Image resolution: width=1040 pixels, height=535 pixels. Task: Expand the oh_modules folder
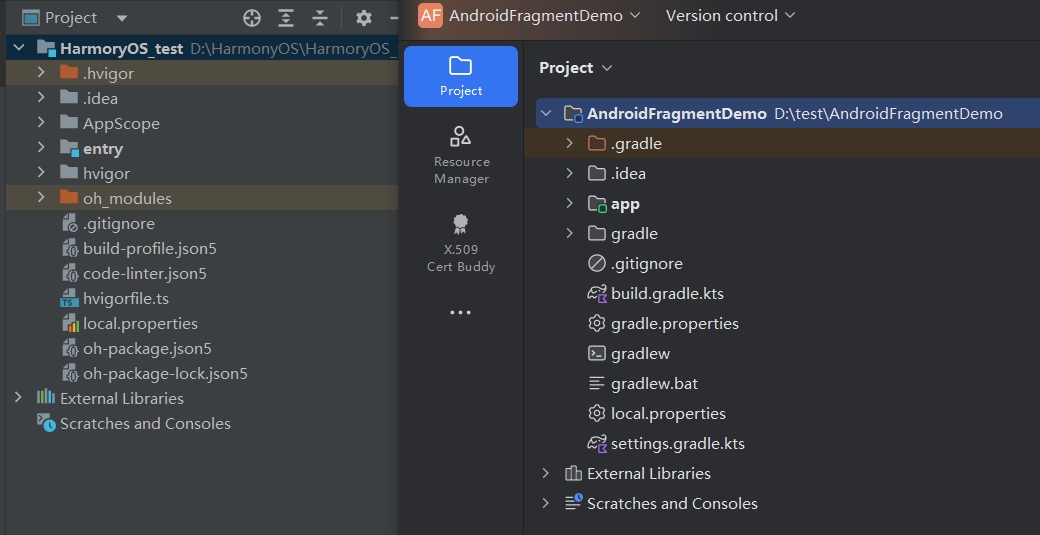click(x=41, y=197)
